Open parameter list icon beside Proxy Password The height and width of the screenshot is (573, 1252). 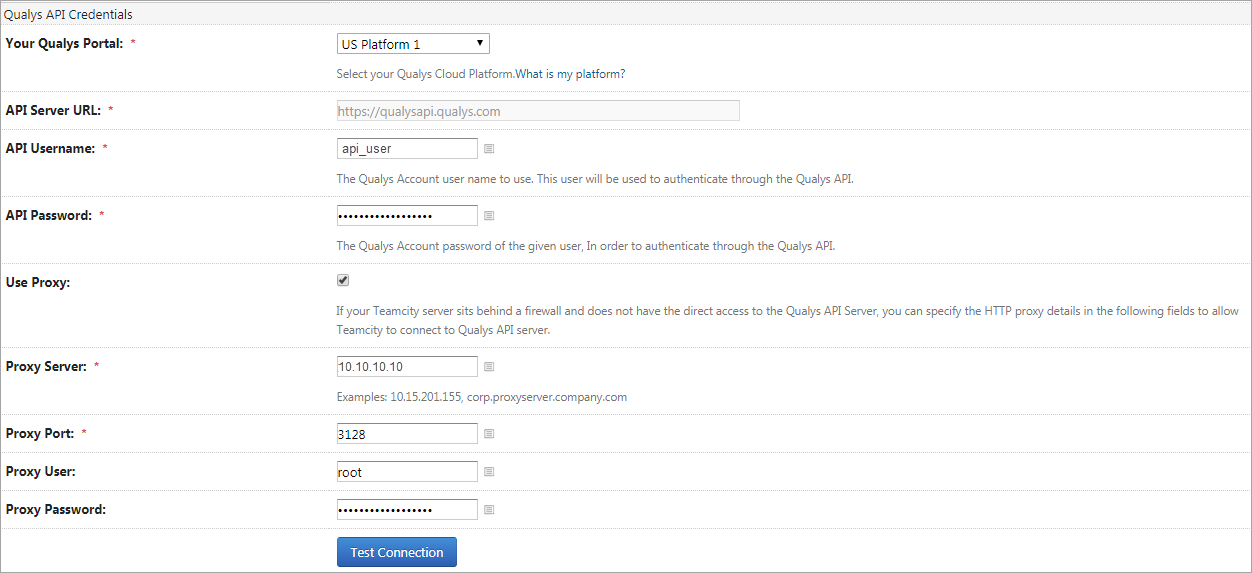[489, 510]
